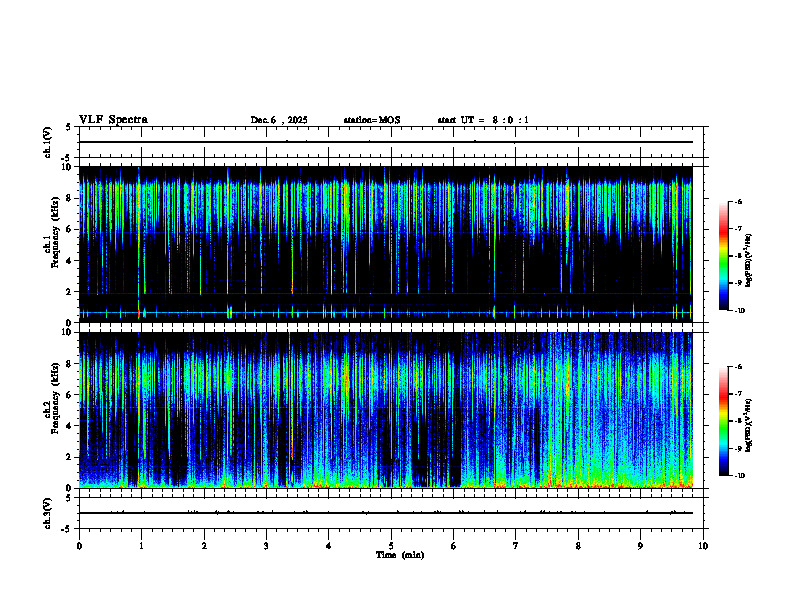Click the ch.2 spectrogram color scale bar
This screenshot has width=792, height=612.
(x=724, y=421)
